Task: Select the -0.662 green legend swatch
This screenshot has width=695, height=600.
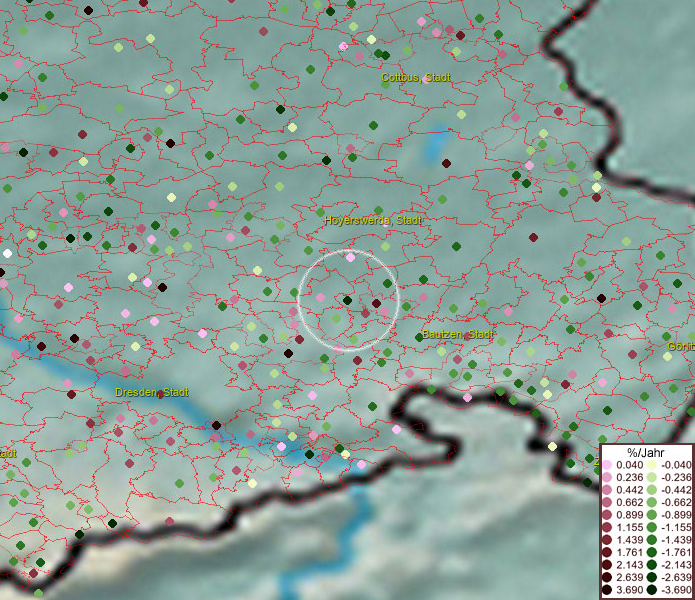Action: click(651, 502)
